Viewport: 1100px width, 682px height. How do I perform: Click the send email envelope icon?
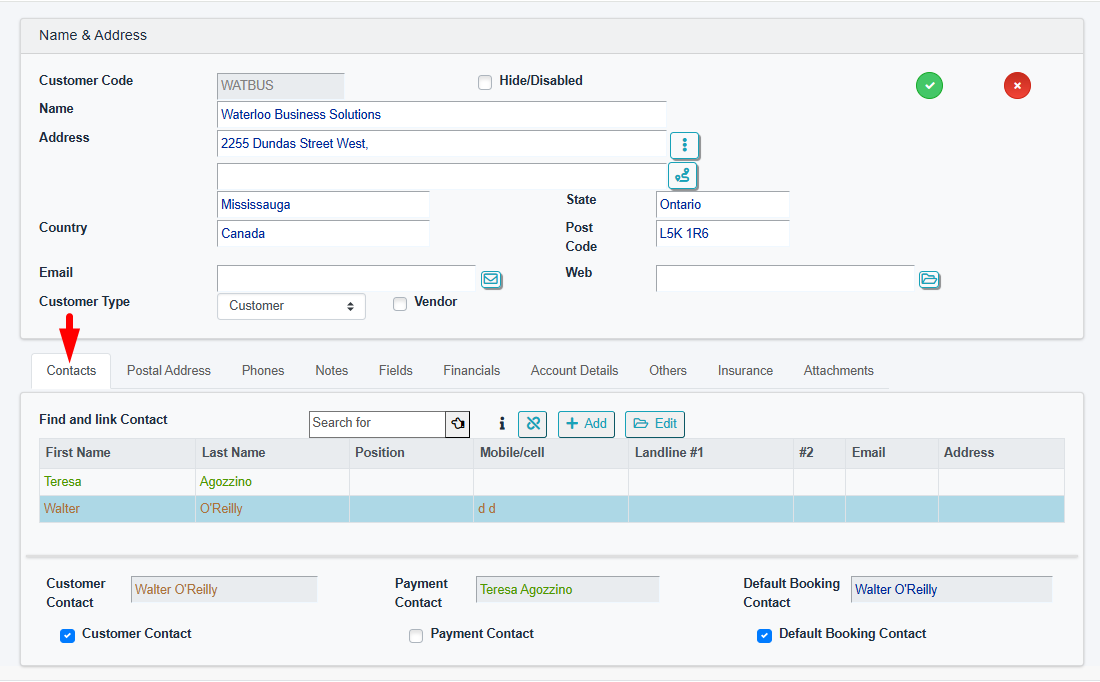[491, 279]
